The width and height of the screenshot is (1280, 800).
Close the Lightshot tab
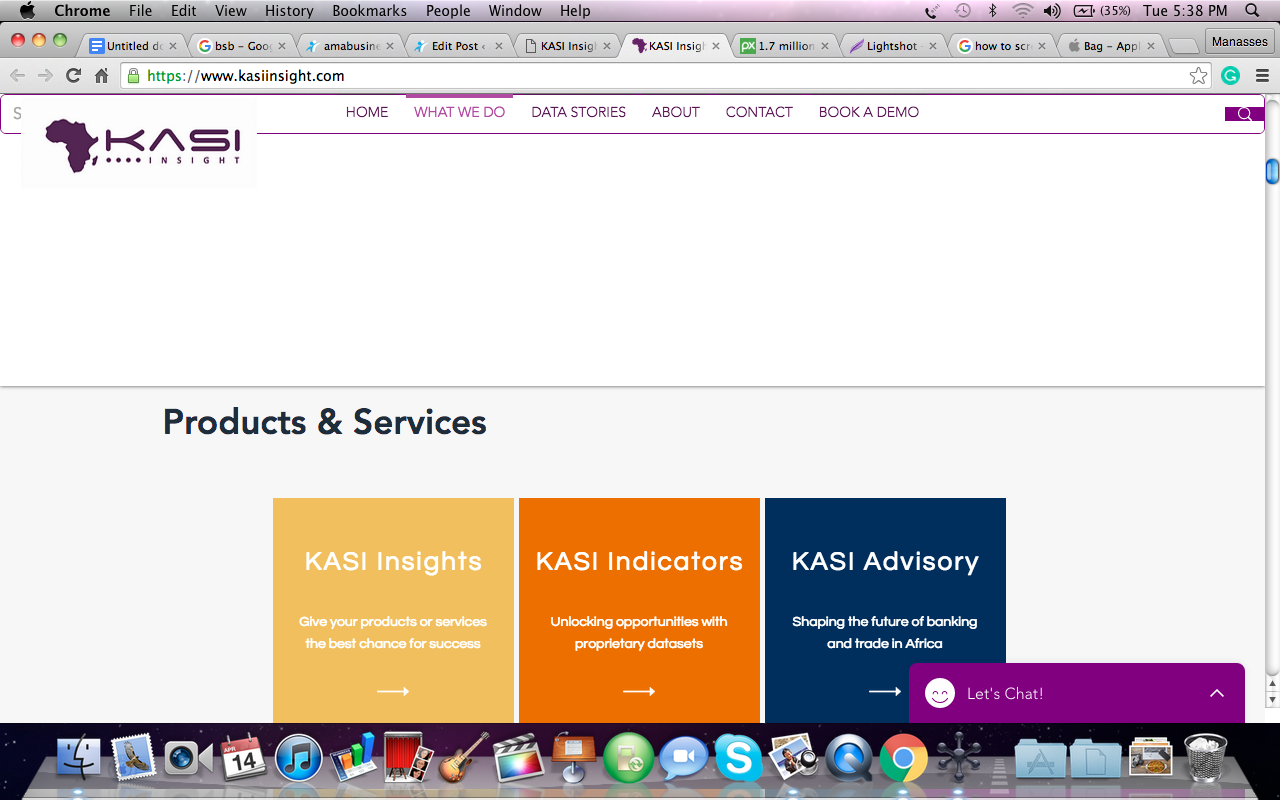(x=933, y=46)
